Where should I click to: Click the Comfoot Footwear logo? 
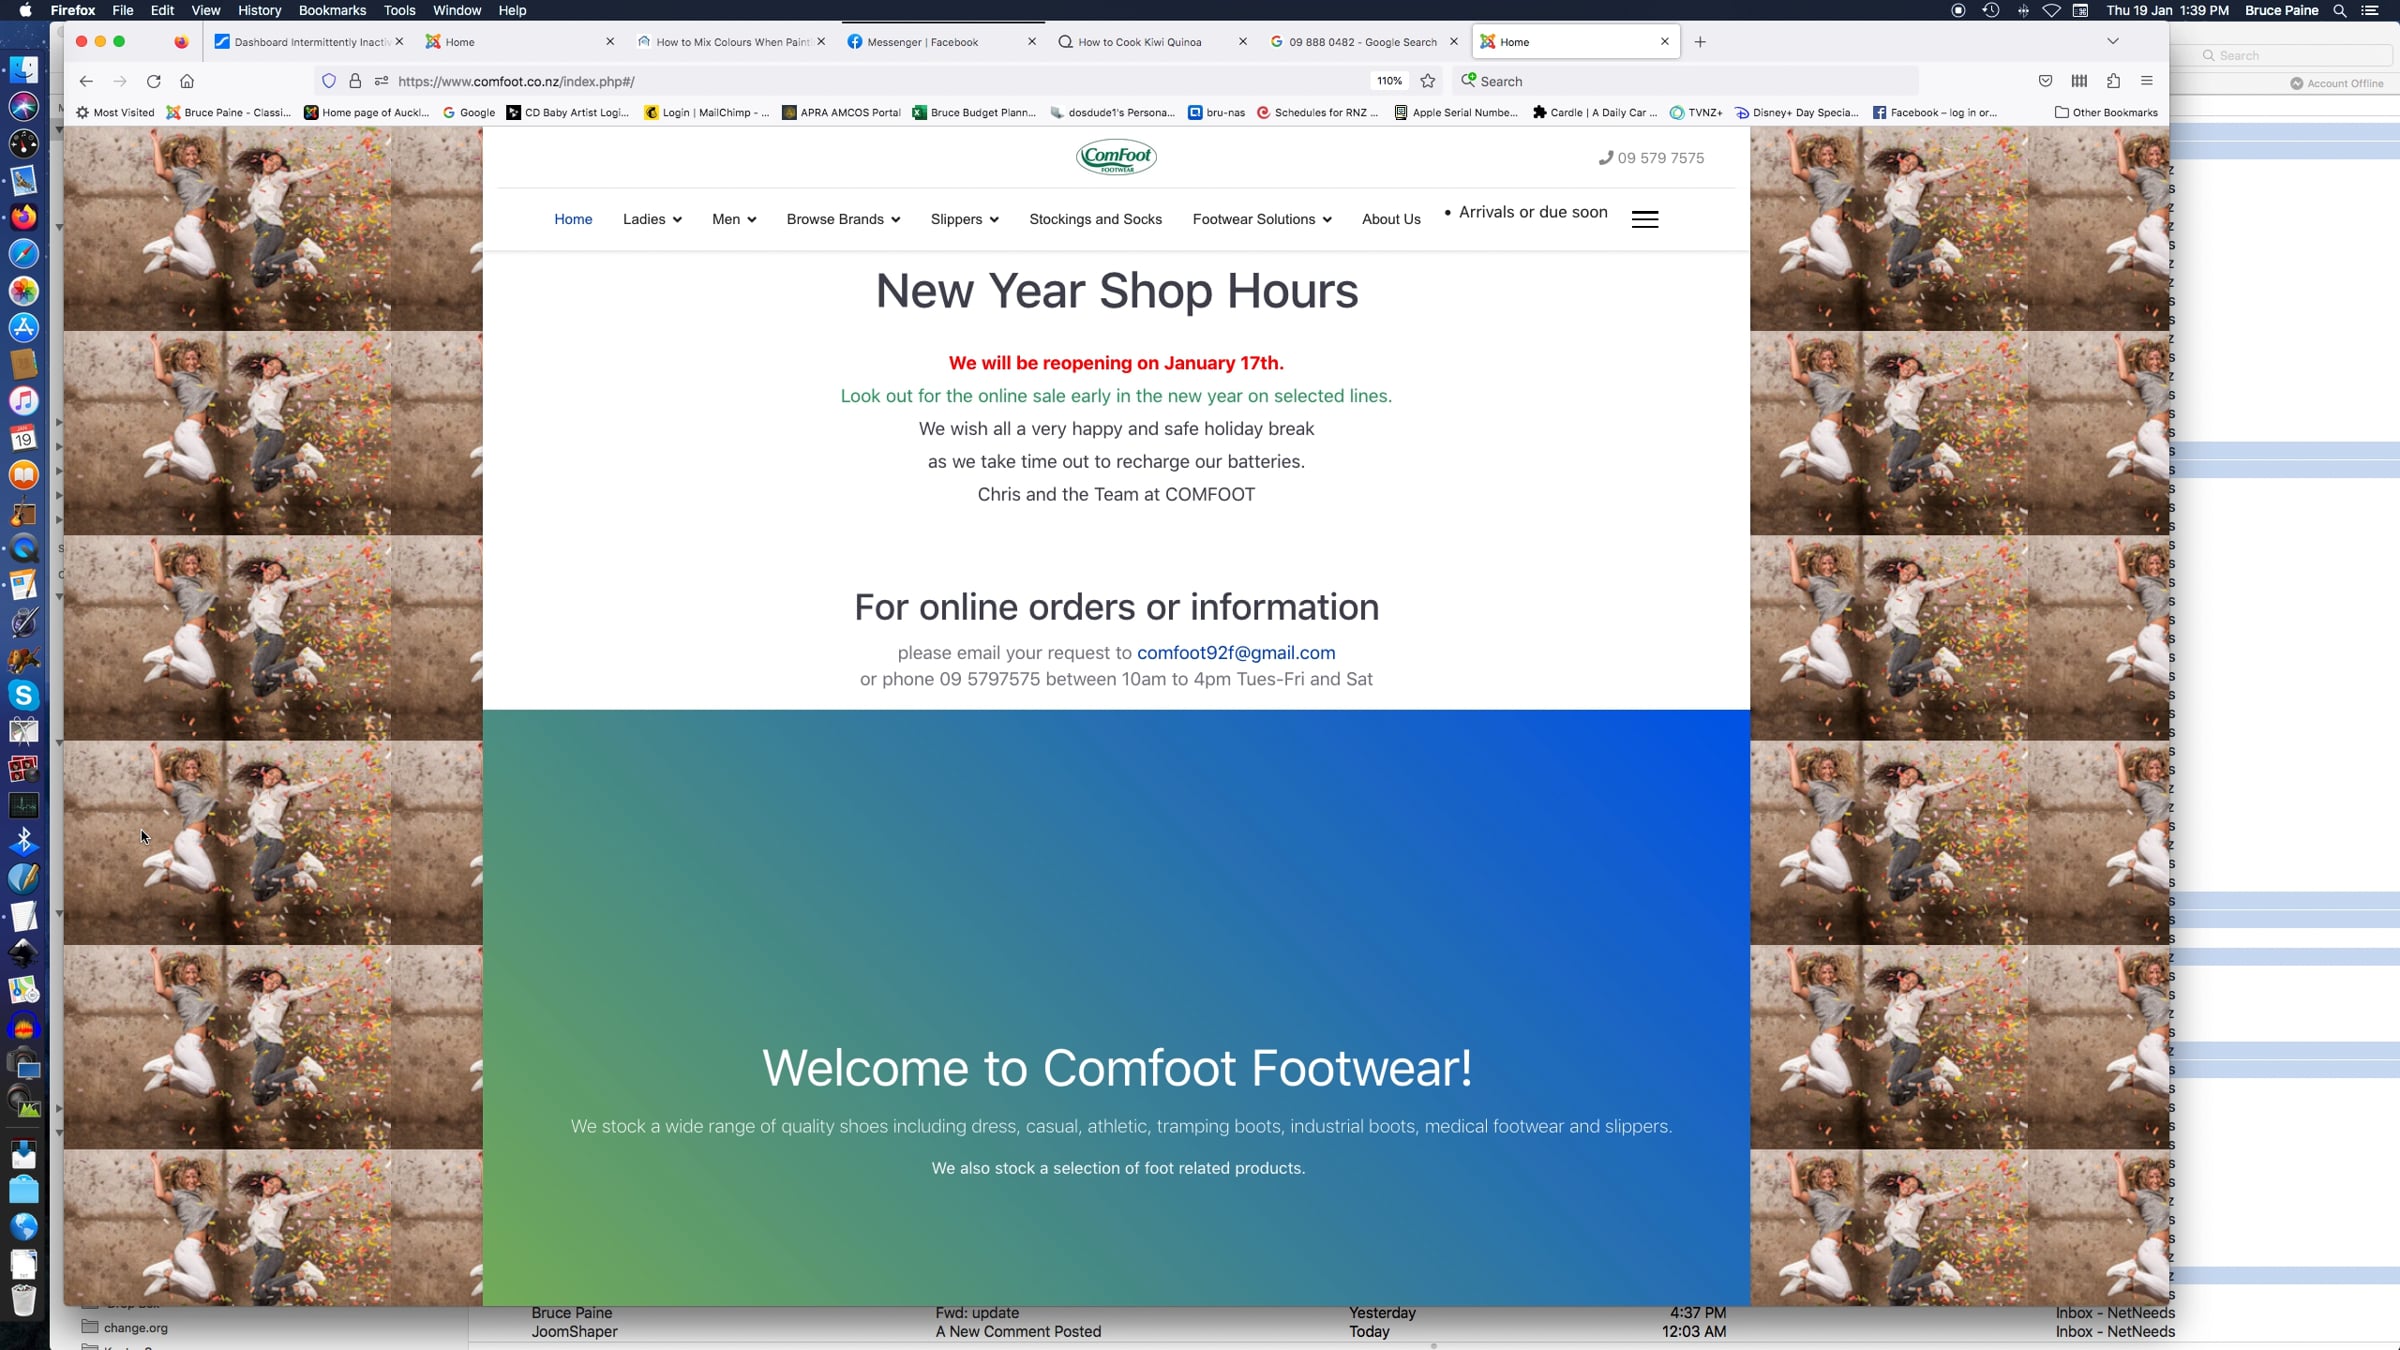pos(1116,157)
